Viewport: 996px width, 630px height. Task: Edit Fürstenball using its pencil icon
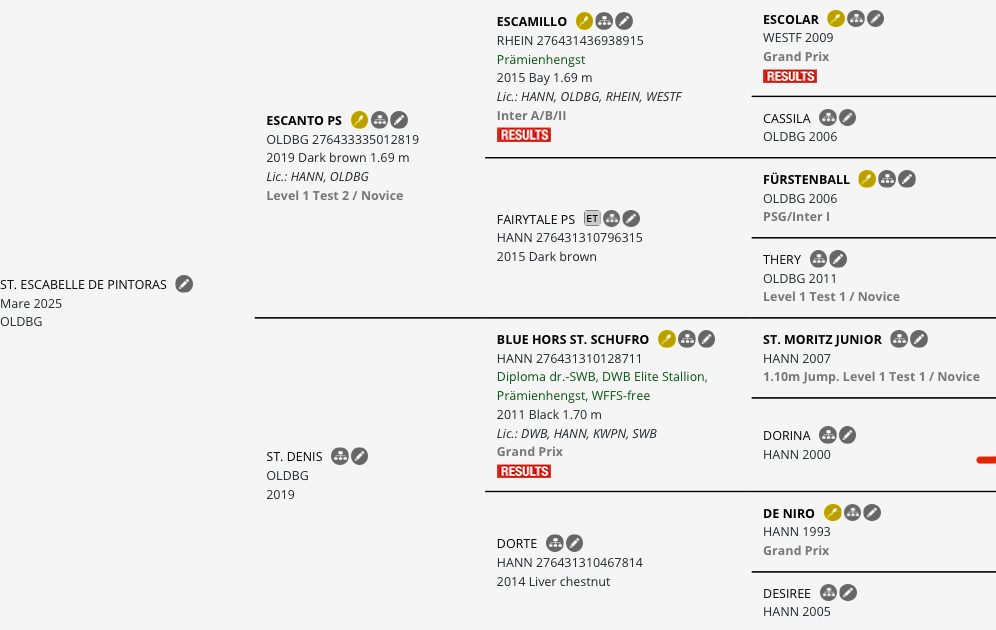click(907, 179)
